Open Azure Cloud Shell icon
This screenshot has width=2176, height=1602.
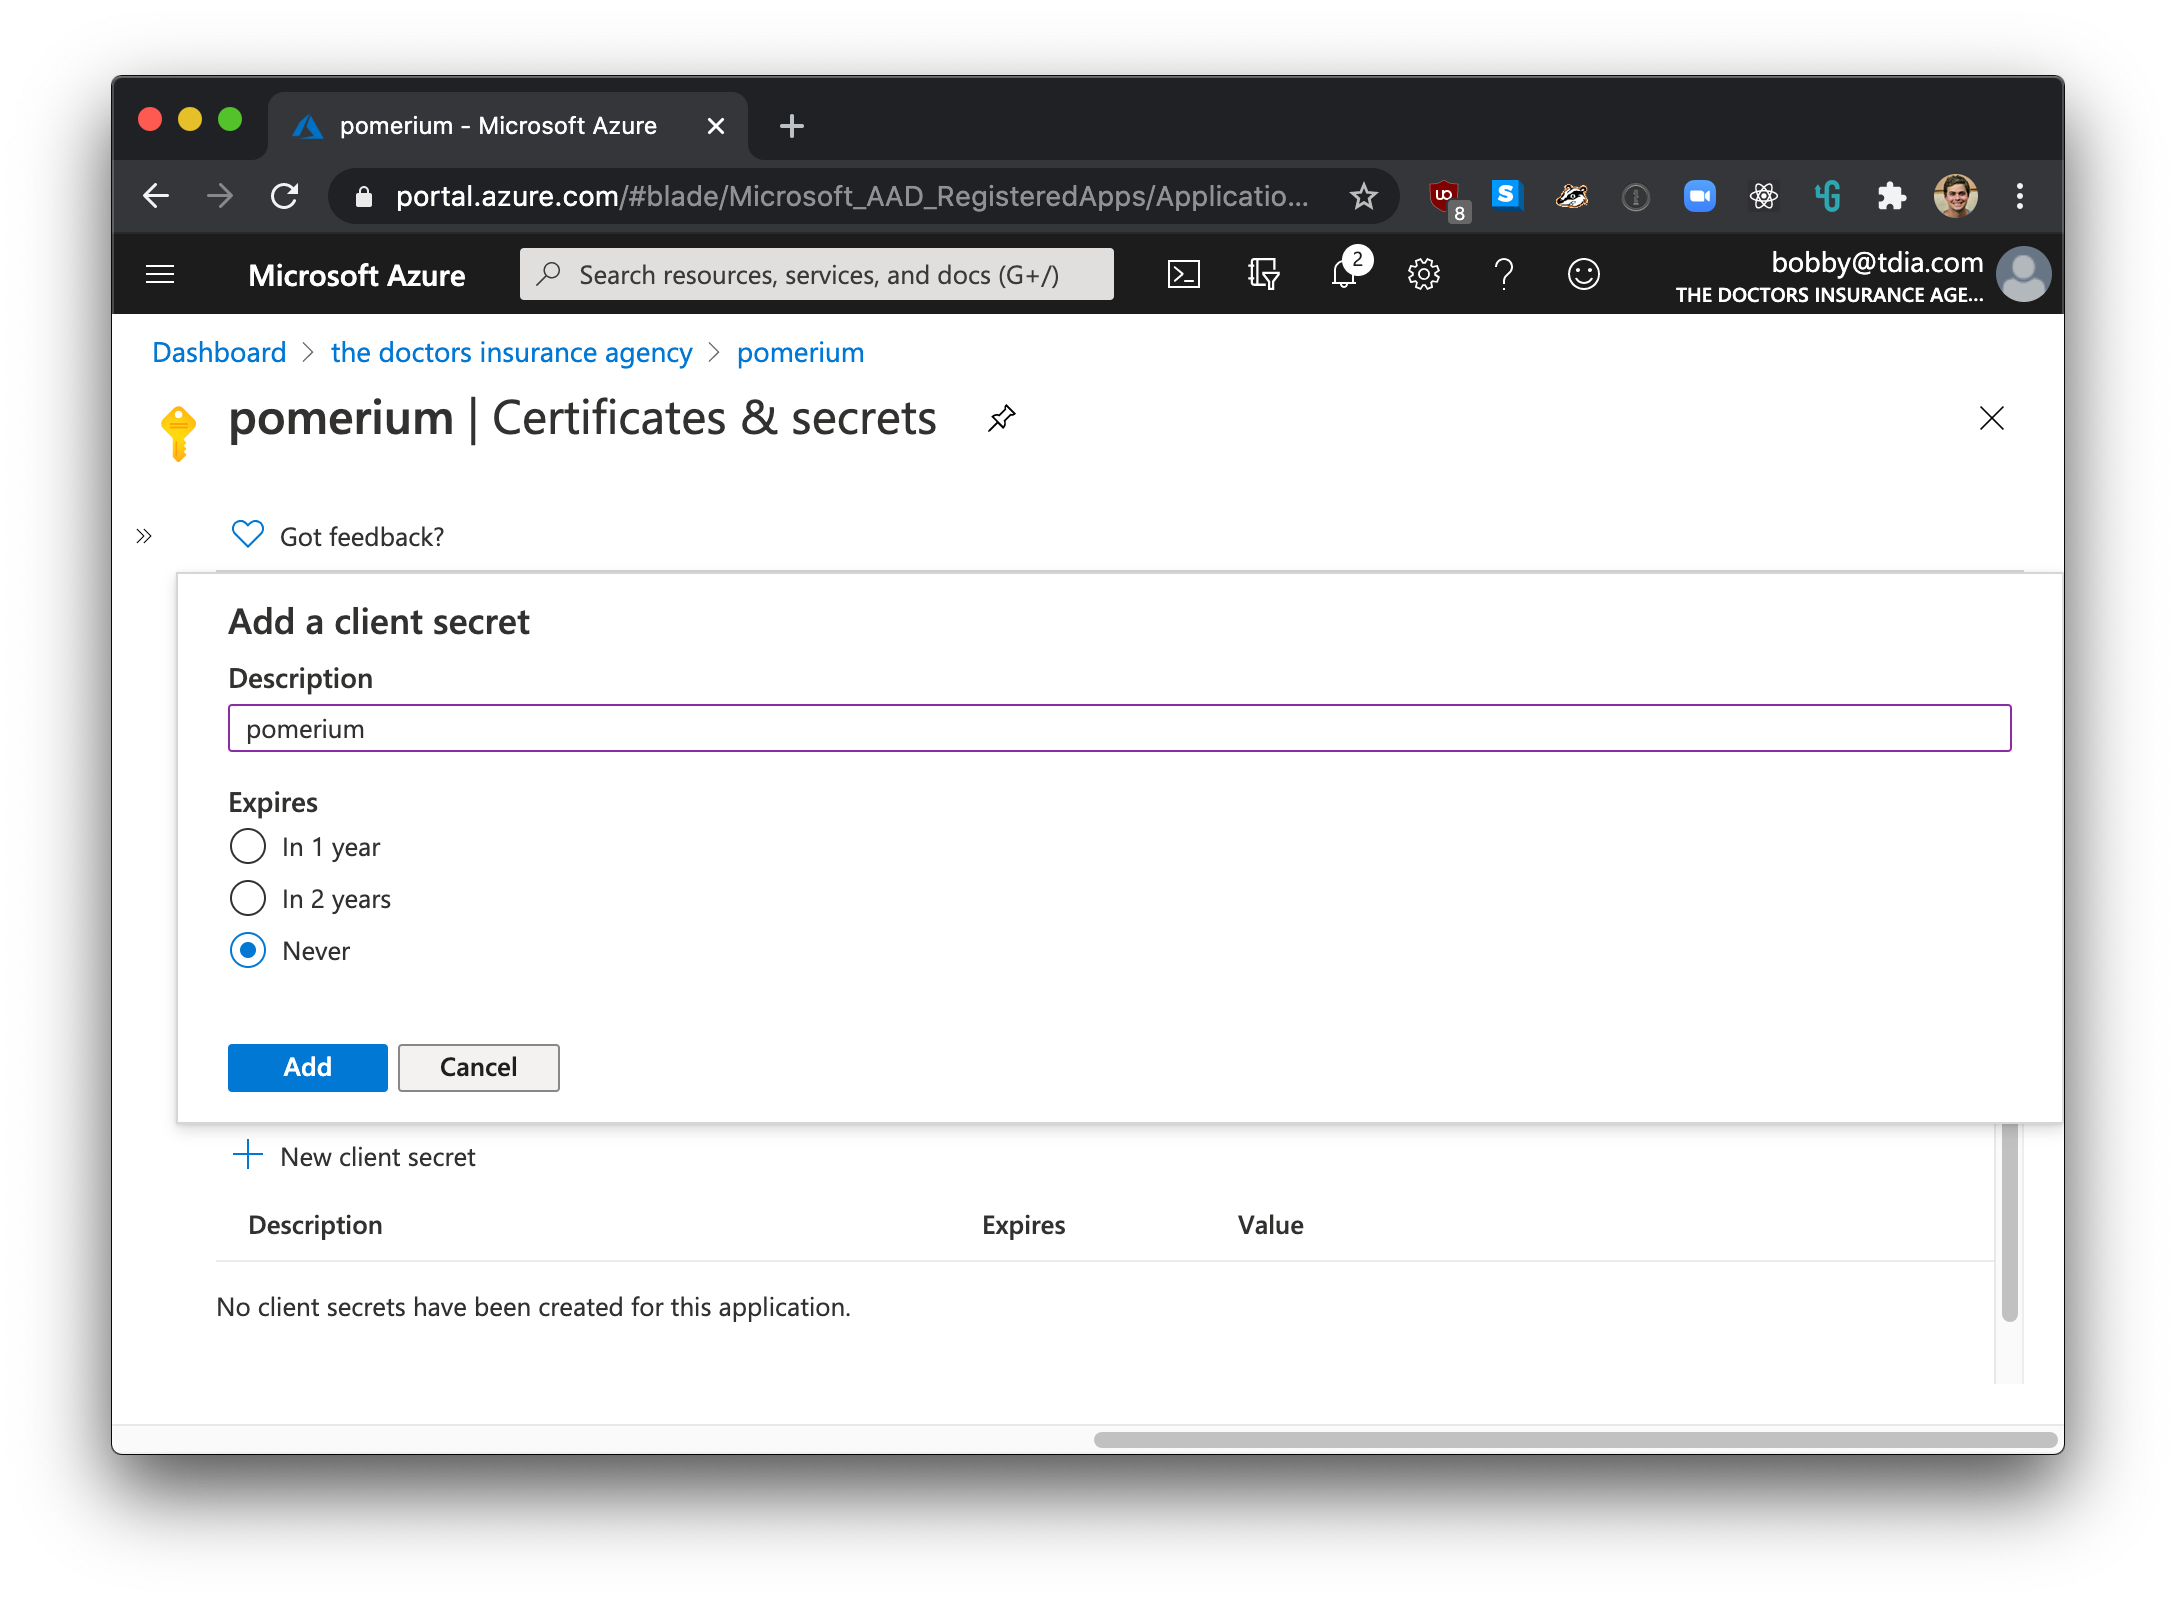1184,274
